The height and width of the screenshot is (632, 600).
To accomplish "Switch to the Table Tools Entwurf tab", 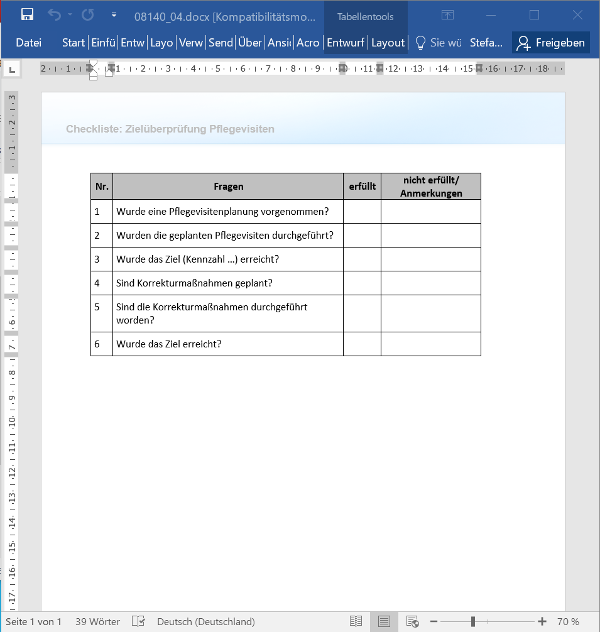I will point(345,43).
